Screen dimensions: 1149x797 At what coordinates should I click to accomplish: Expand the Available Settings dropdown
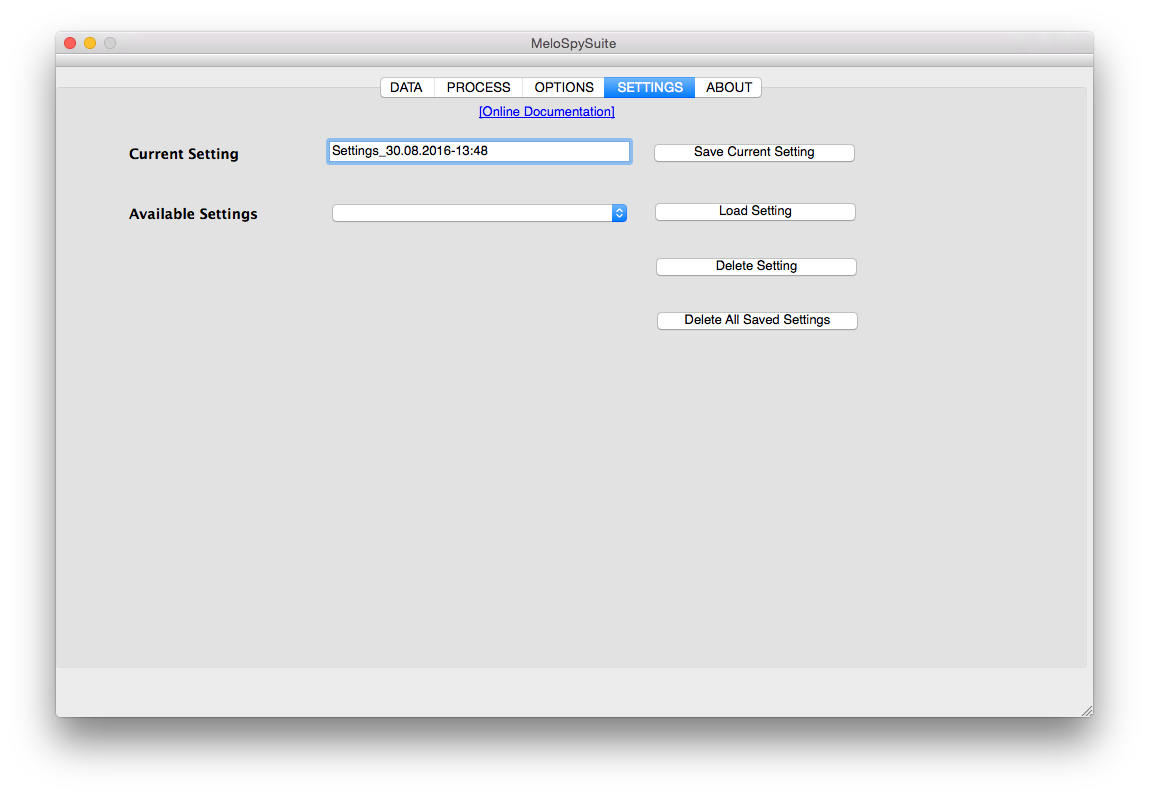479,212
